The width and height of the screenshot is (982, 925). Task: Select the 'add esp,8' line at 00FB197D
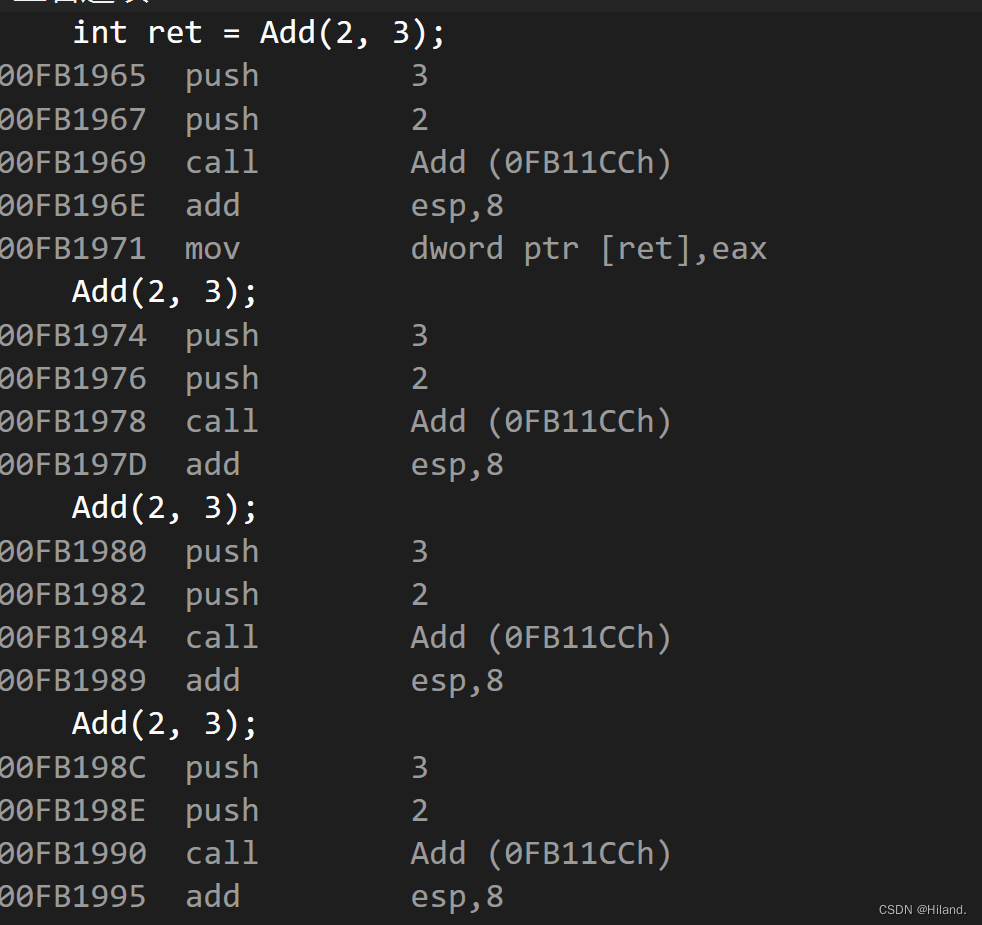(x=212, y=465)
